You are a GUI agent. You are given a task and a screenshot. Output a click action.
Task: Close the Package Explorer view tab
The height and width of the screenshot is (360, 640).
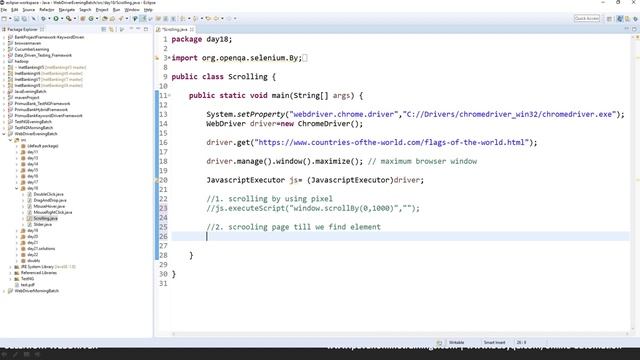[42, 29]
